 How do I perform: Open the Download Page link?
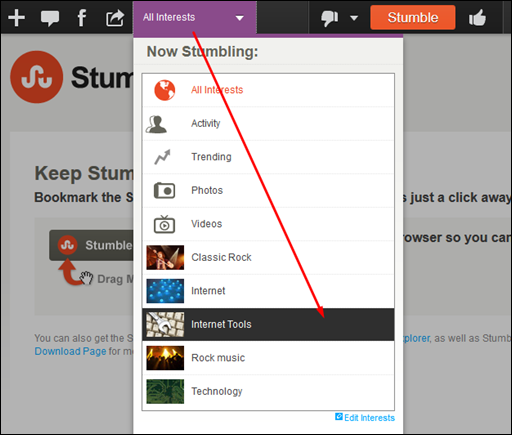tap(70, 351)
